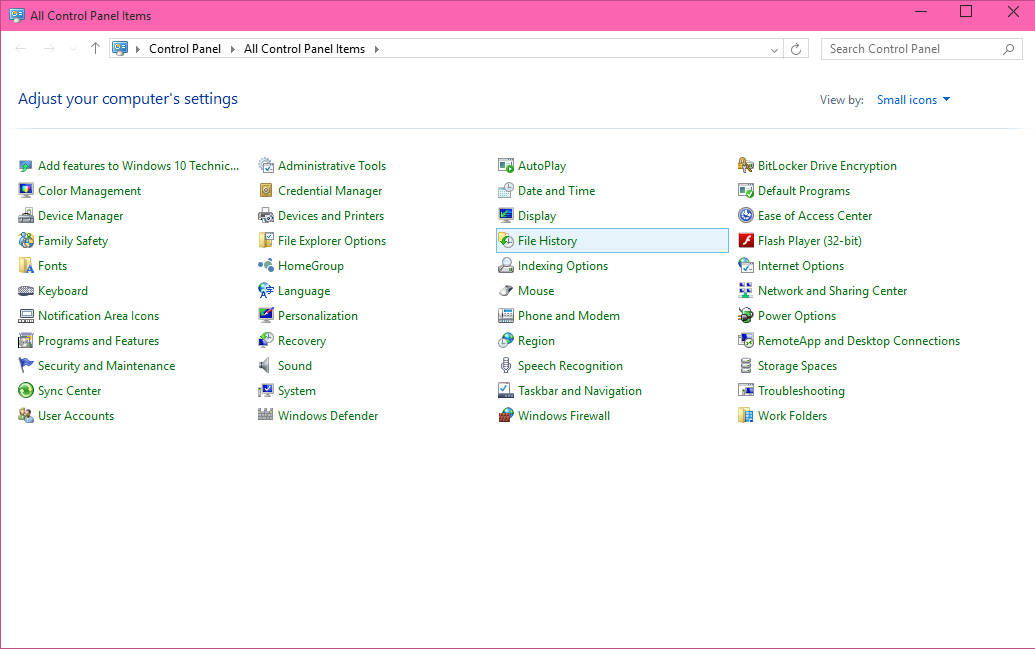Go up one level with the up arrow

[95, 48]
